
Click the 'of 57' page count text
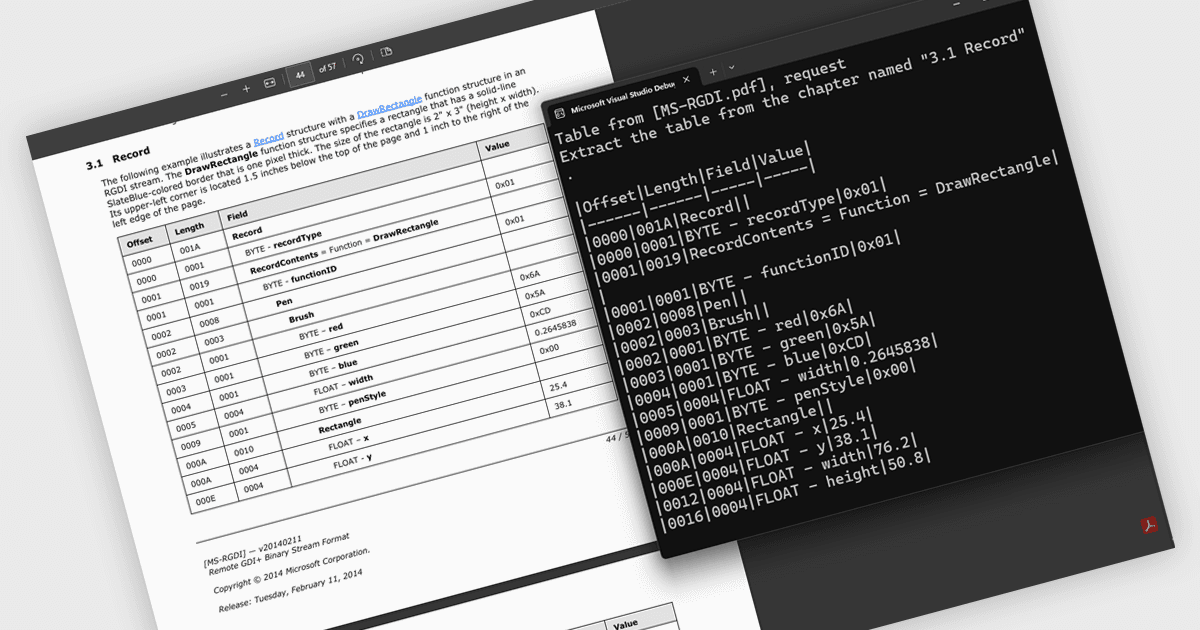327,69
